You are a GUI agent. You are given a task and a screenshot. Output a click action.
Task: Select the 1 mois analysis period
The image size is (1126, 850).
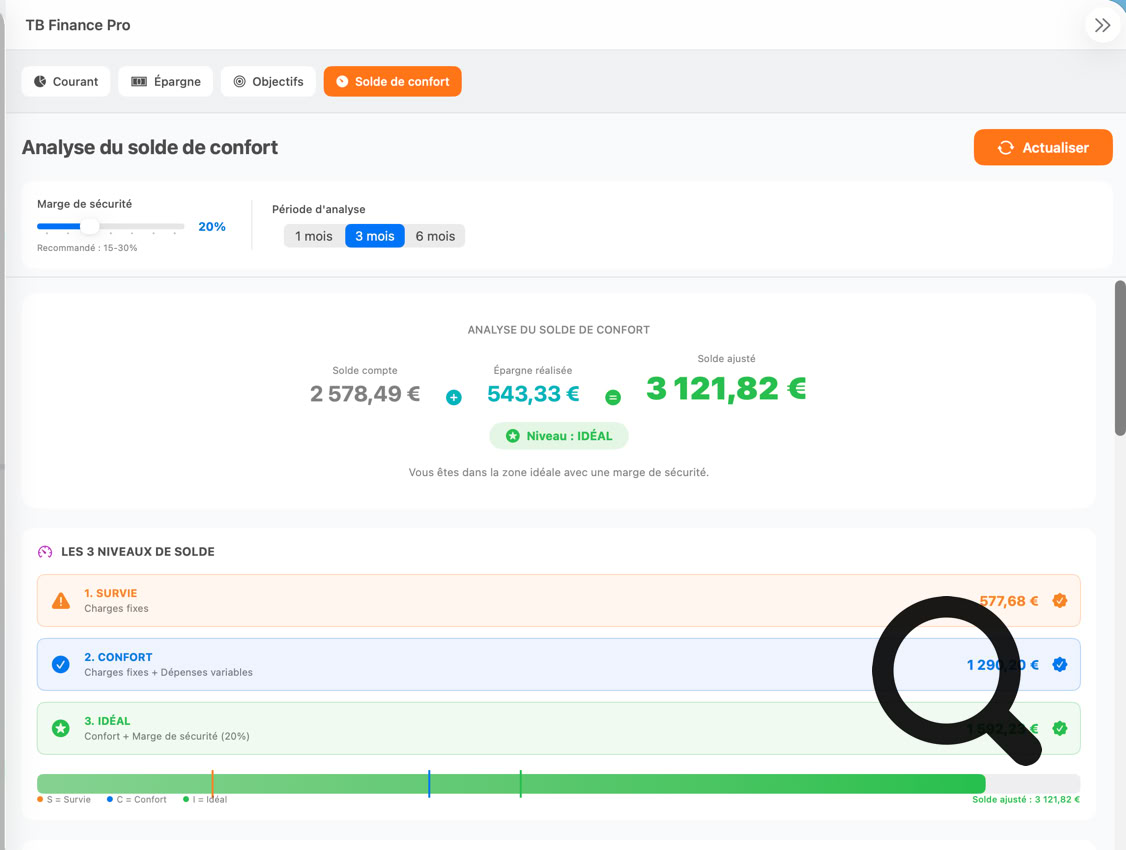314,236
